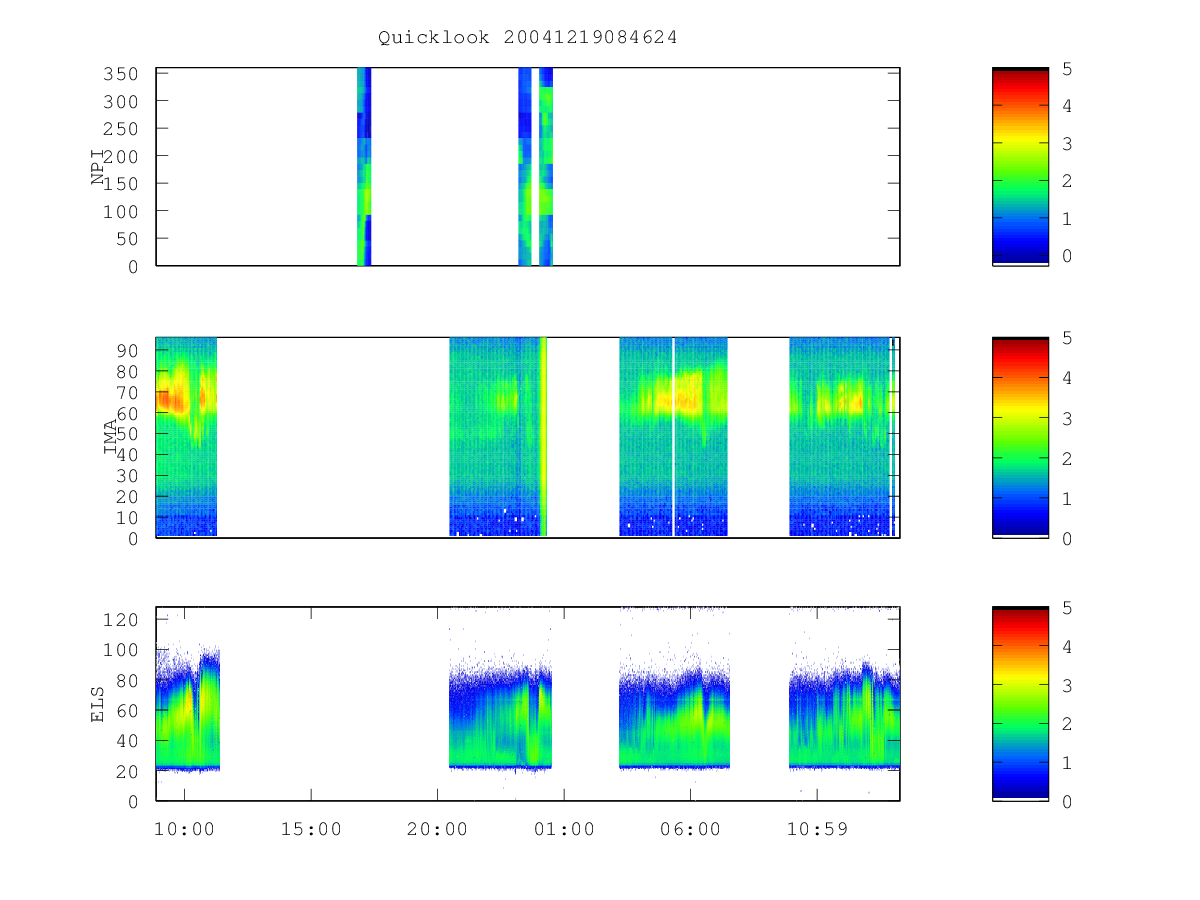The height and width of the screenshot is (900, 1200).
Task: Click the IMA data block around 06:00
Action: point(673,437)
